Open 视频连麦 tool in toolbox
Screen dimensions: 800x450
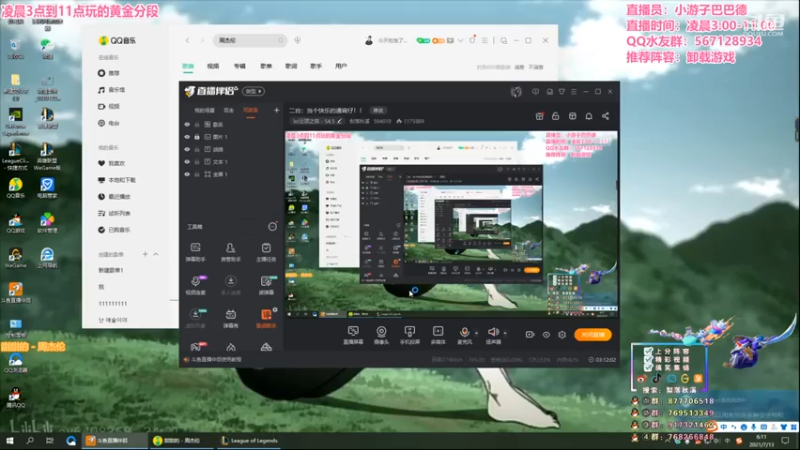point(195,286)
